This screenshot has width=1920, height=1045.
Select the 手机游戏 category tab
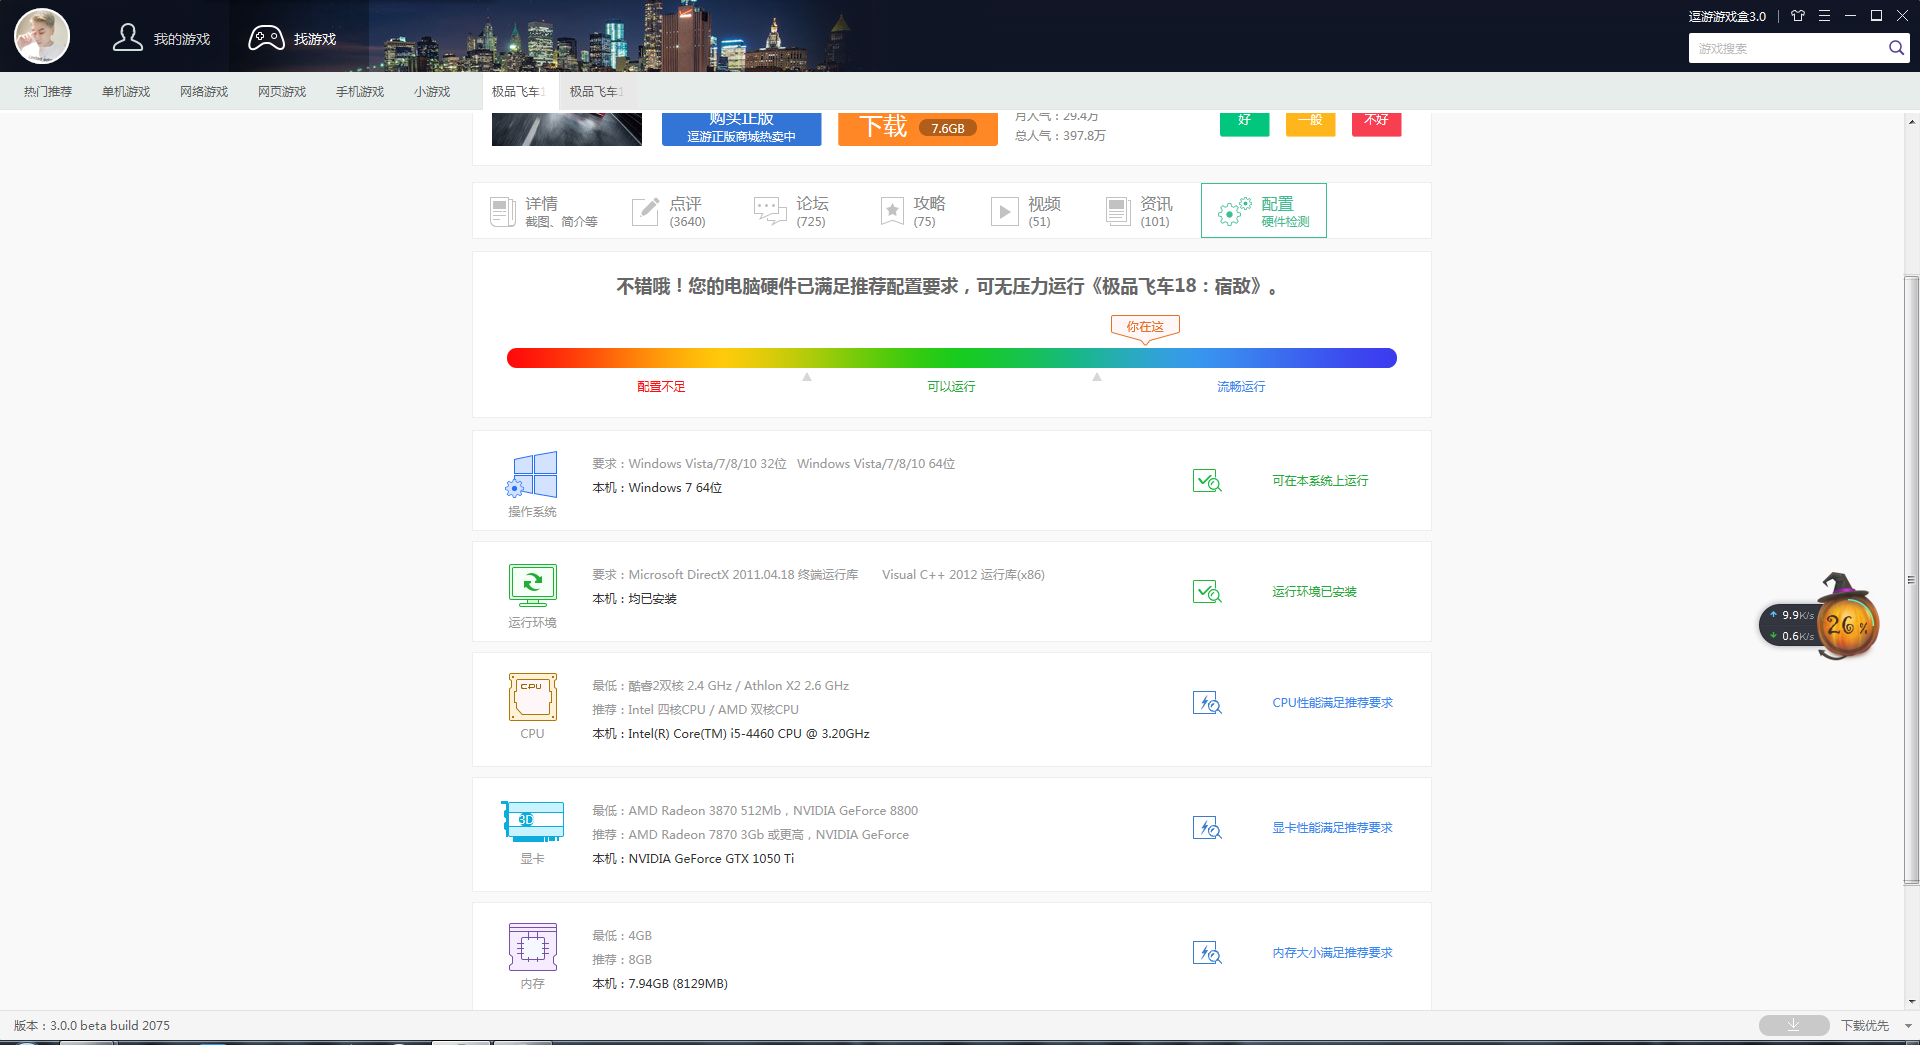[360, 91]
